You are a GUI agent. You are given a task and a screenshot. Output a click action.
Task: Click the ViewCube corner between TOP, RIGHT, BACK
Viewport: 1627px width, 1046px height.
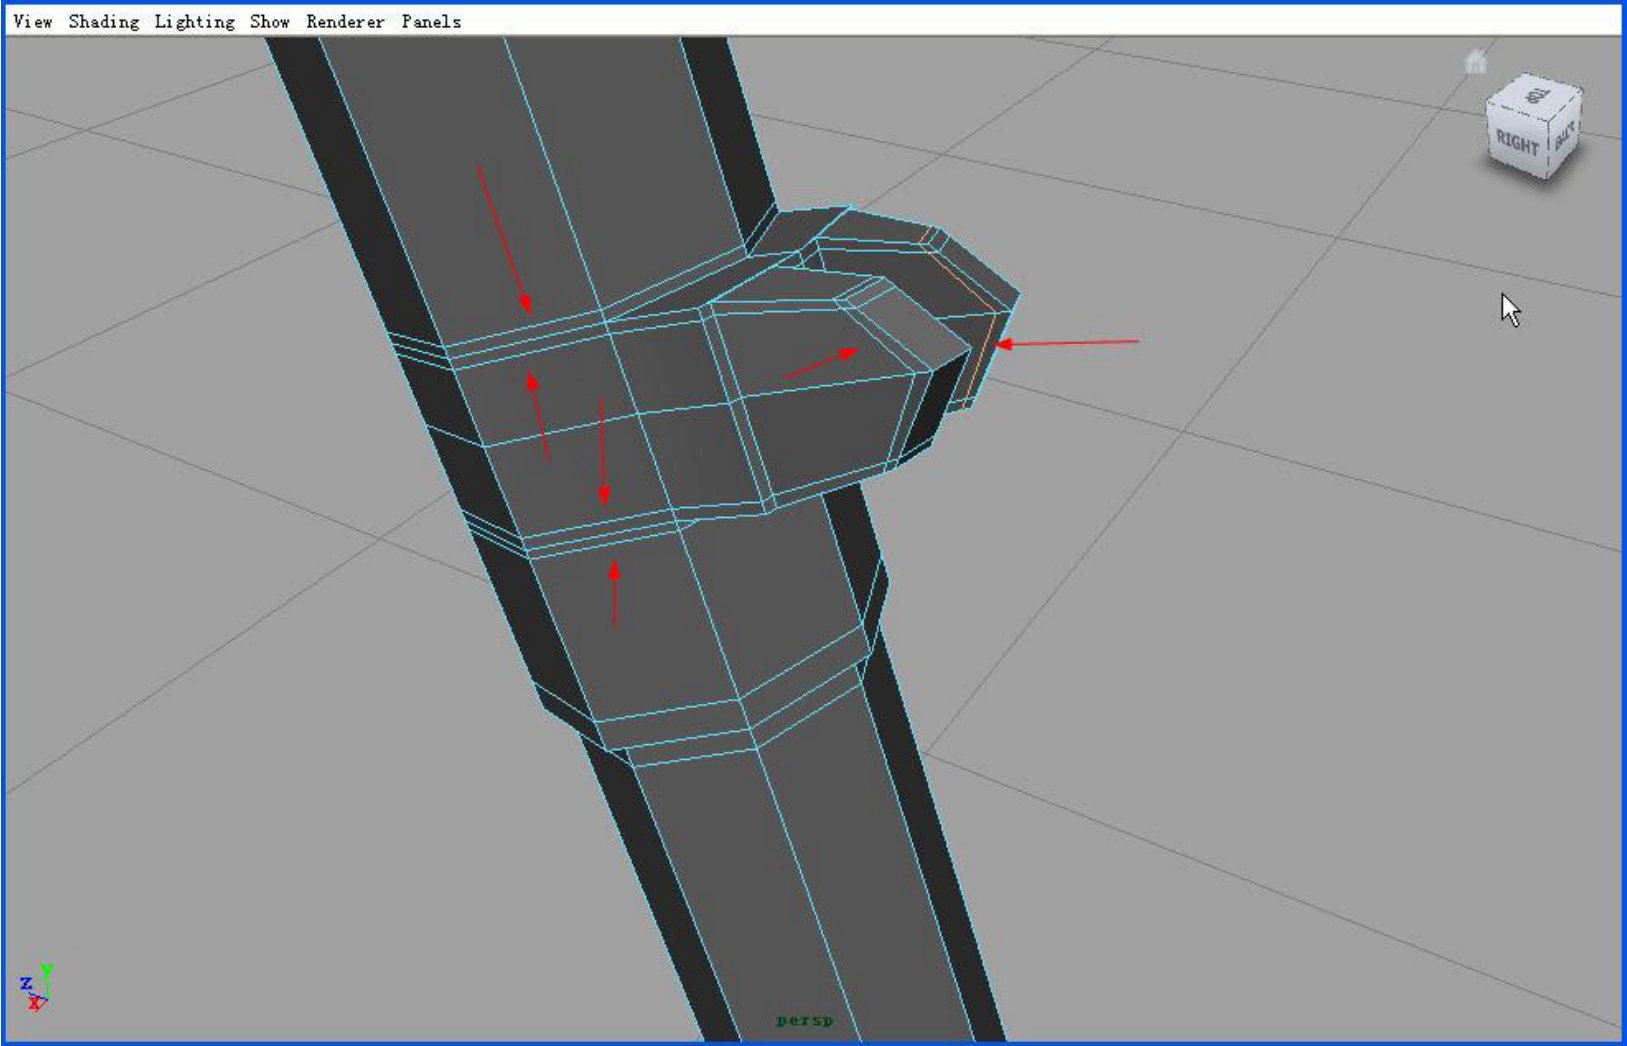1551,119
